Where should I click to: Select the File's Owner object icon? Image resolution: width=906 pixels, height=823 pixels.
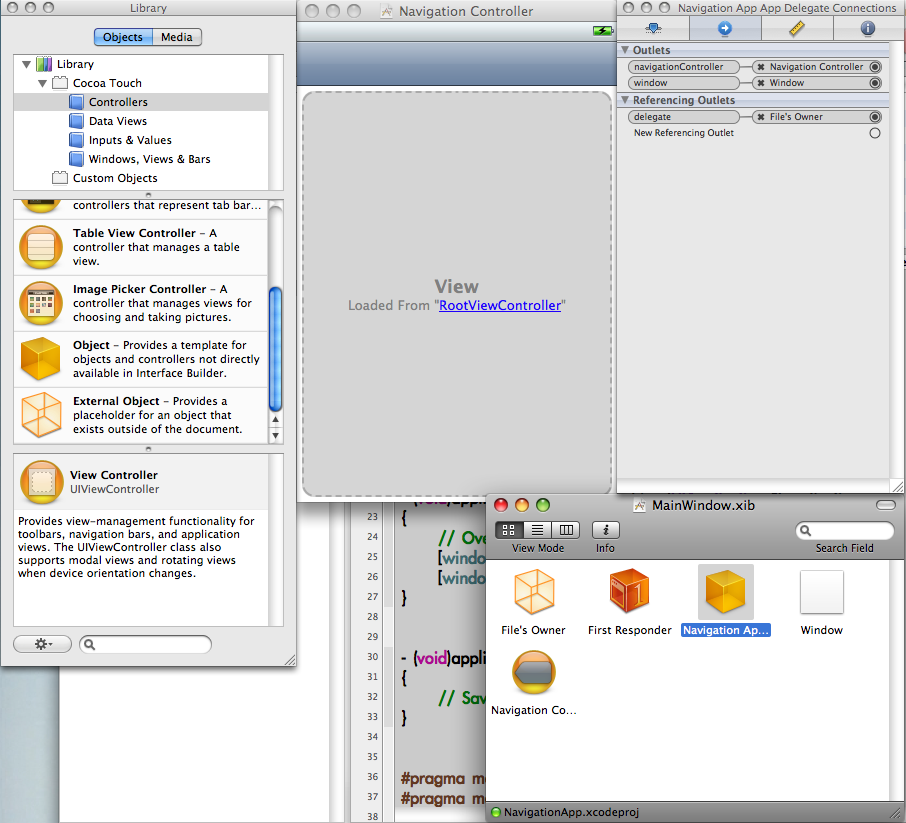(533, 593)
